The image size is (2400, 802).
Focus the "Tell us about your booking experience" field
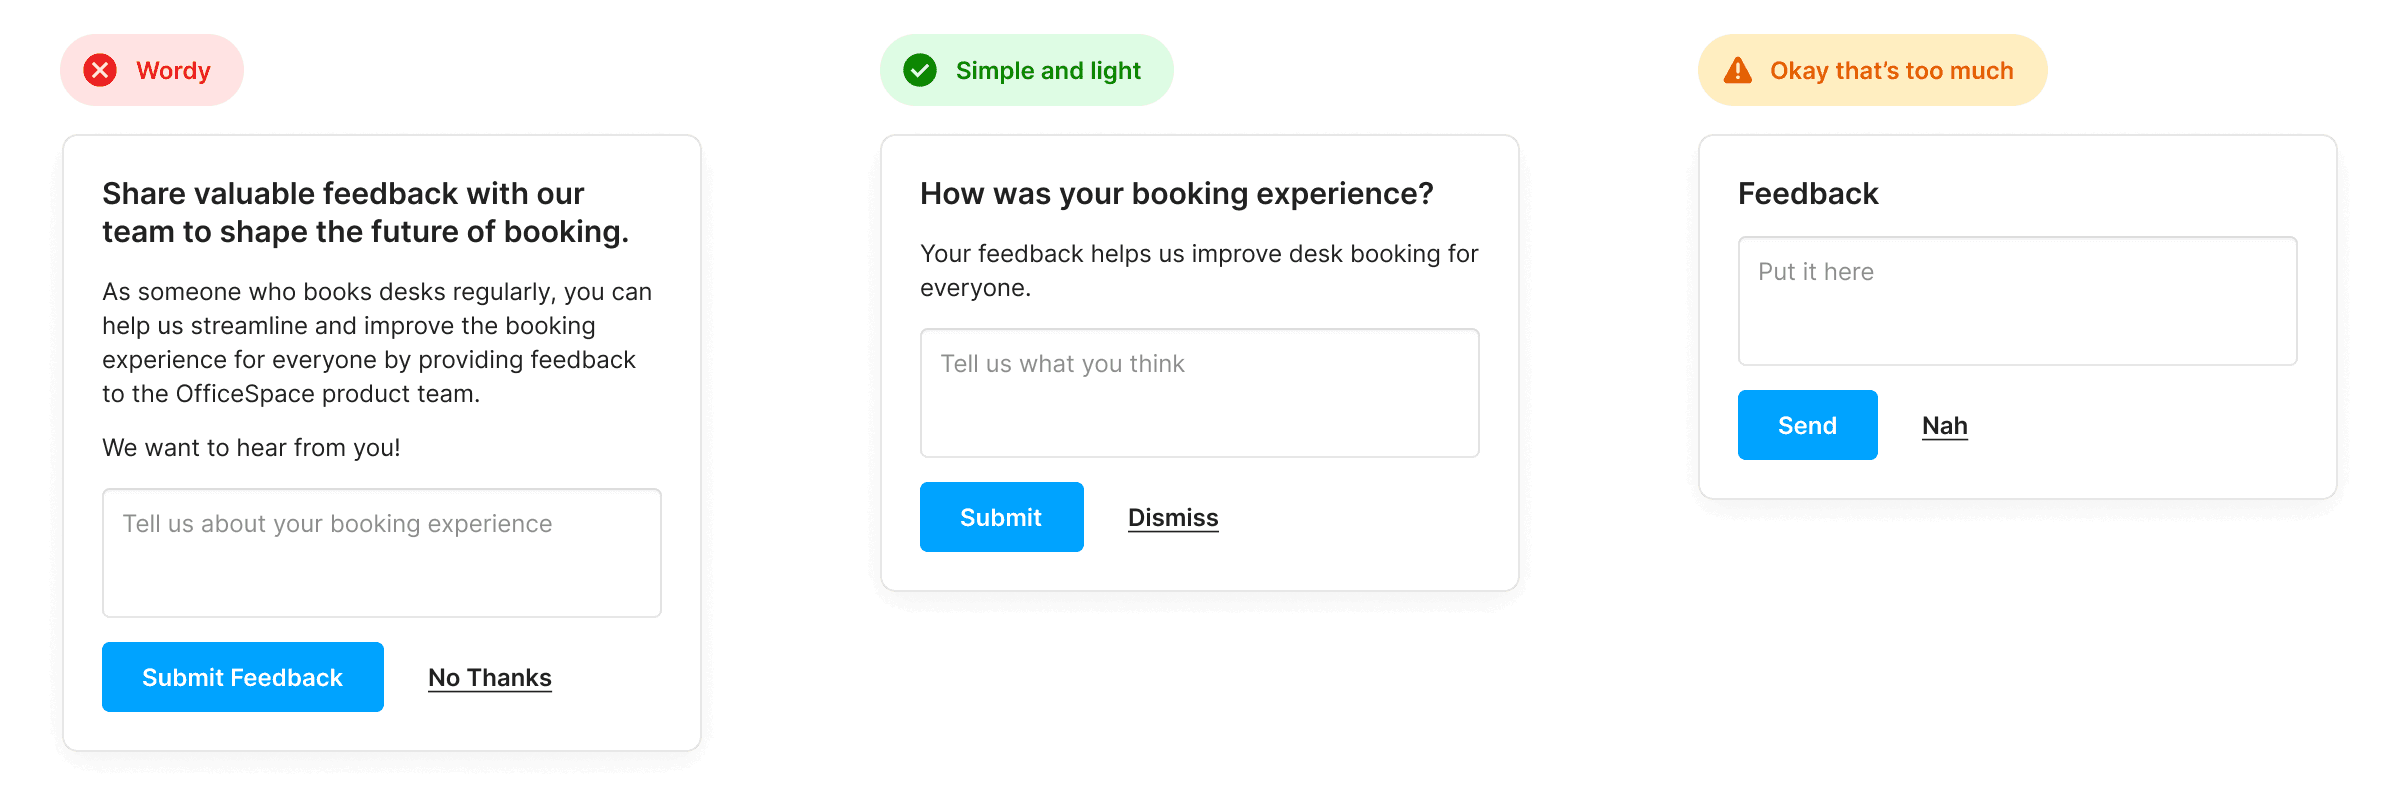coord(381,553)
